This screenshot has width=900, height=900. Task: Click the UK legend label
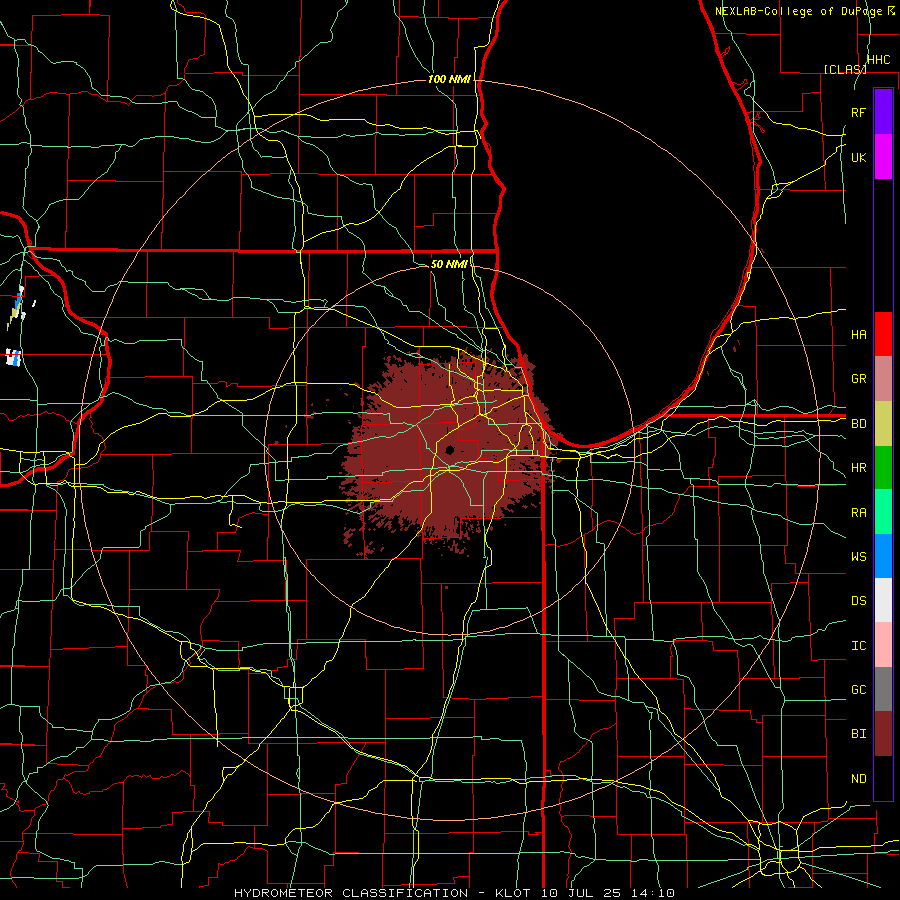tap(858, 157)
